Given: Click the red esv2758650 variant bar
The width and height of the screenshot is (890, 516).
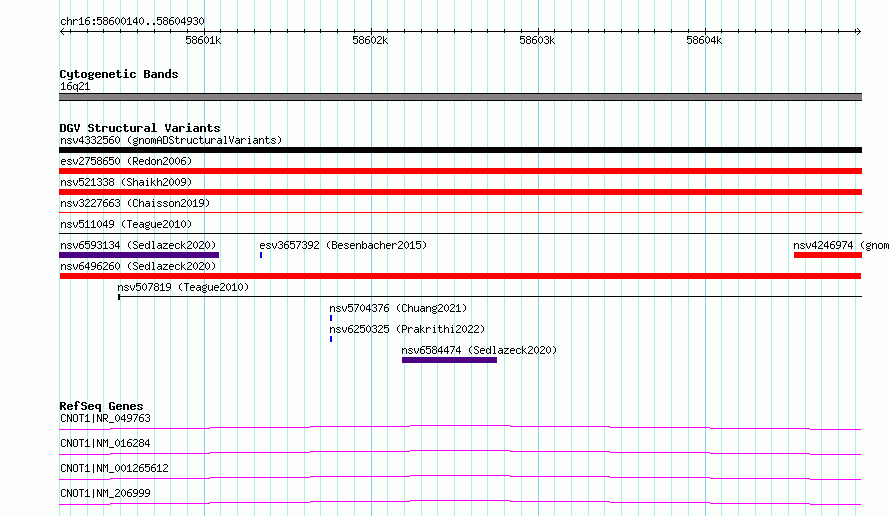Looking at the screenshot, I should tap(460, 171).
